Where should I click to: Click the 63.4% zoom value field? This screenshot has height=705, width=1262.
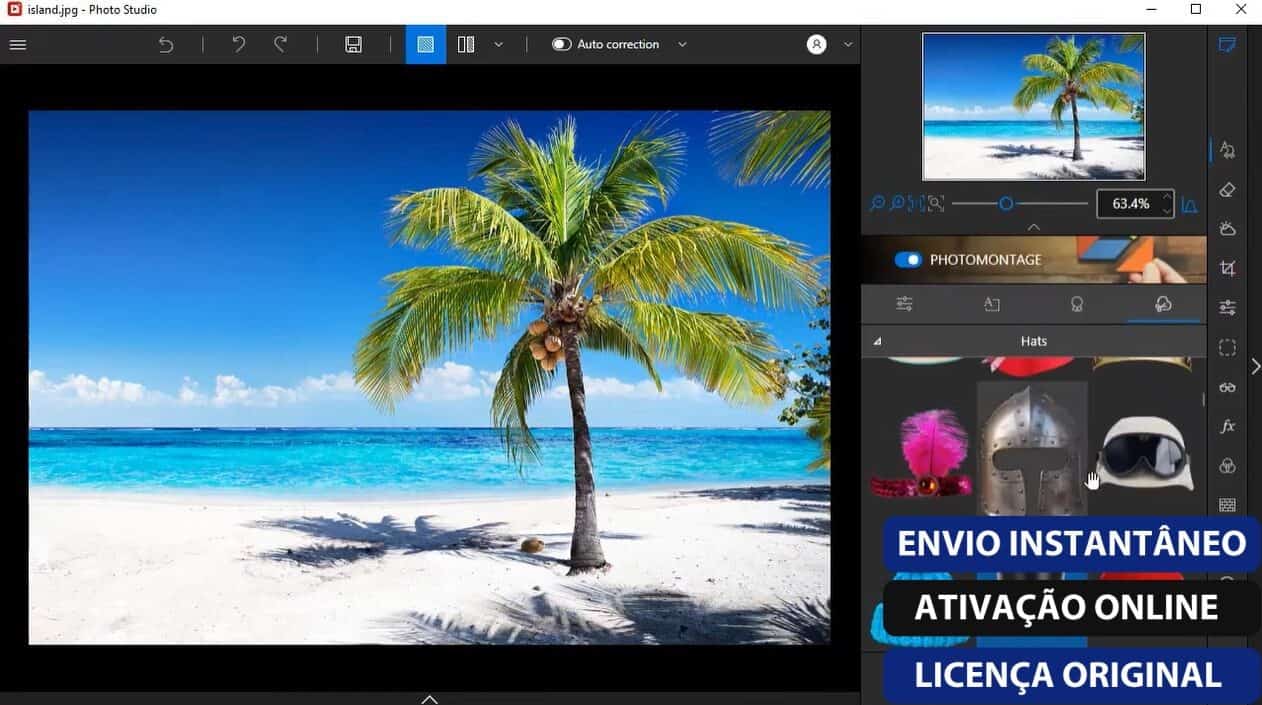click(x=1130, y=204)
